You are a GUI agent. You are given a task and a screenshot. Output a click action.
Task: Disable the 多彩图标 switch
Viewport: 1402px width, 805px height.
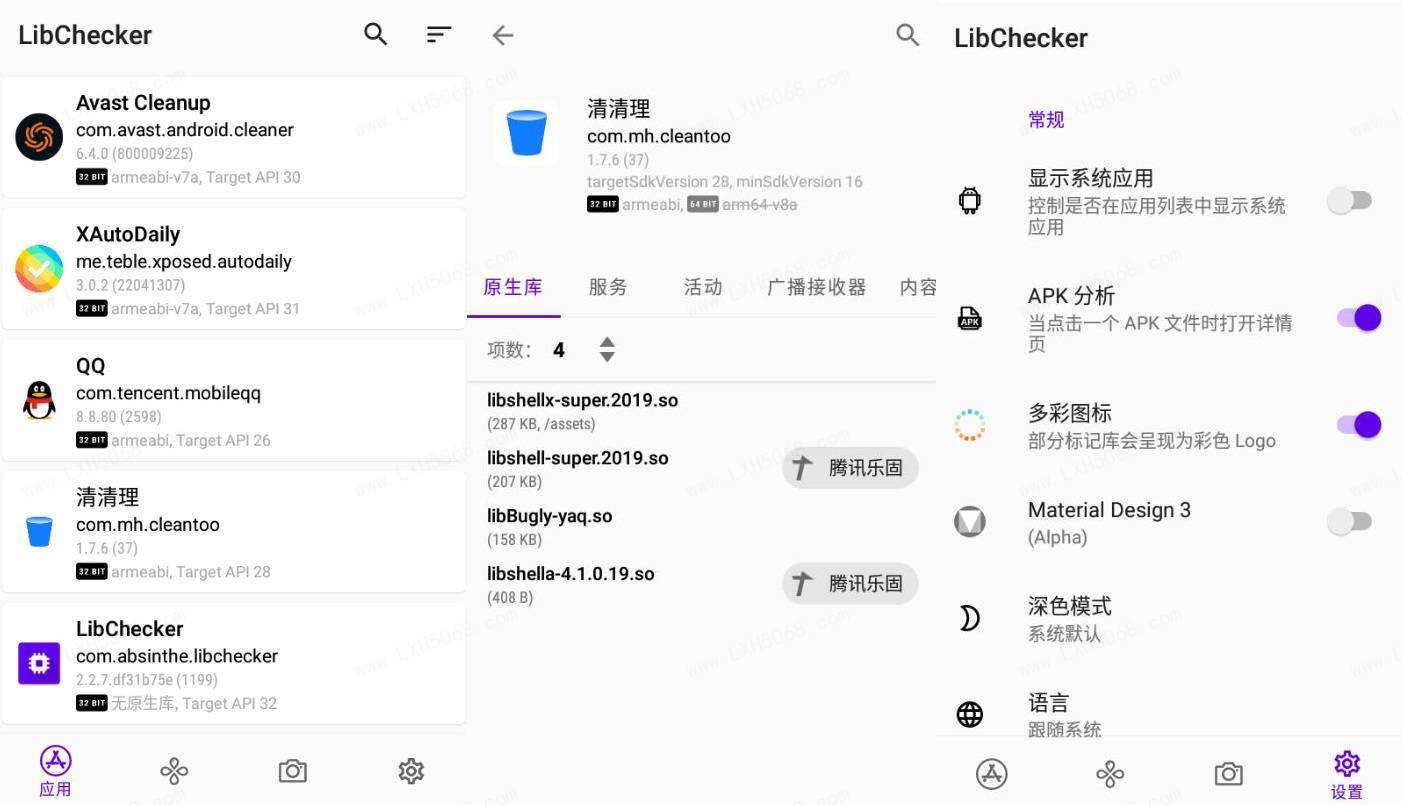coord(1359,425)
